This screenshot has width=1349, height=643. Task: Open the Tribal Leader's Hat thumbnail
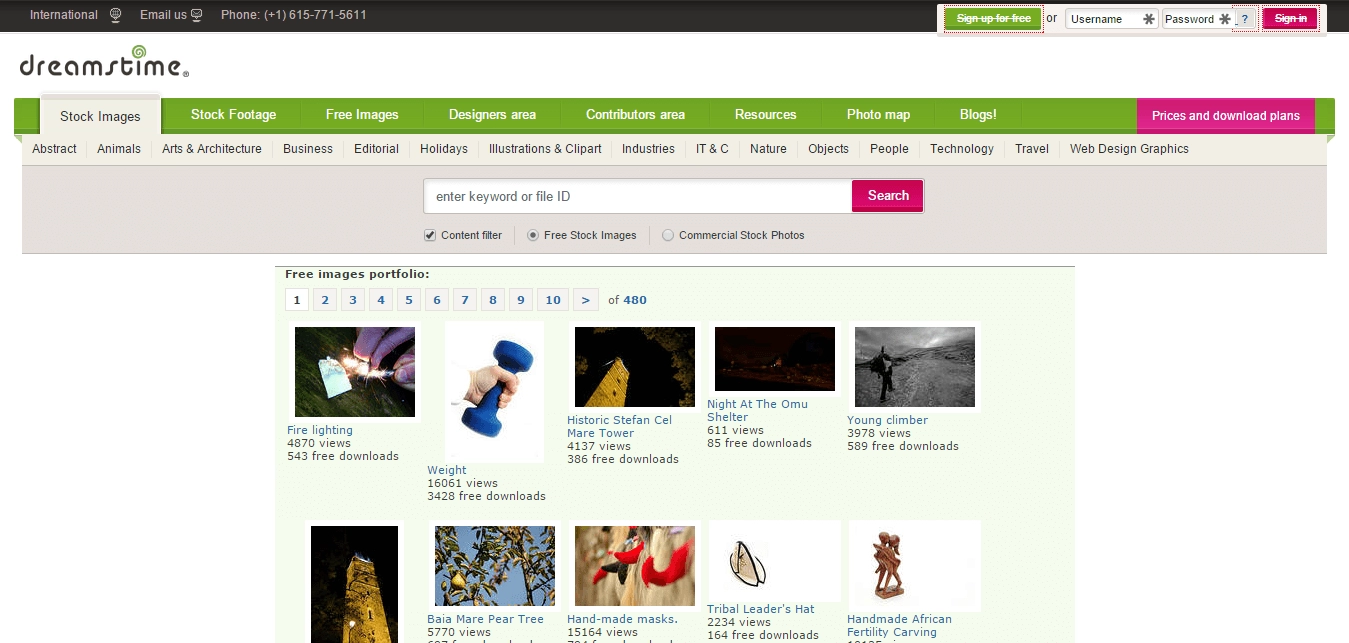click(x=775, y=561)
